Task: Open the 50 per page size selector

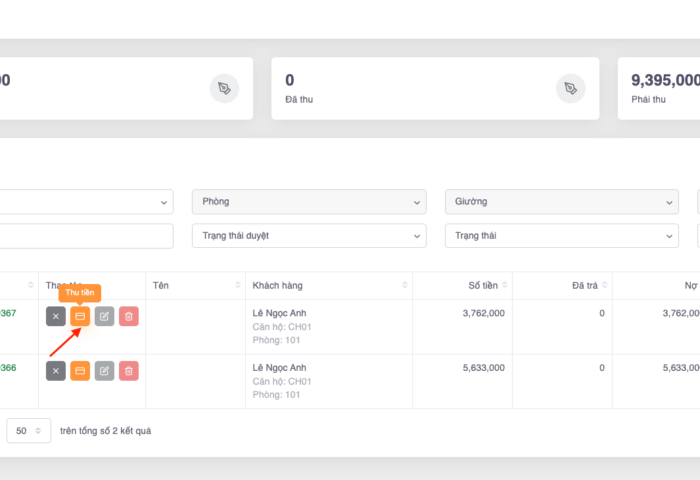Action: [x=28, y=431]
